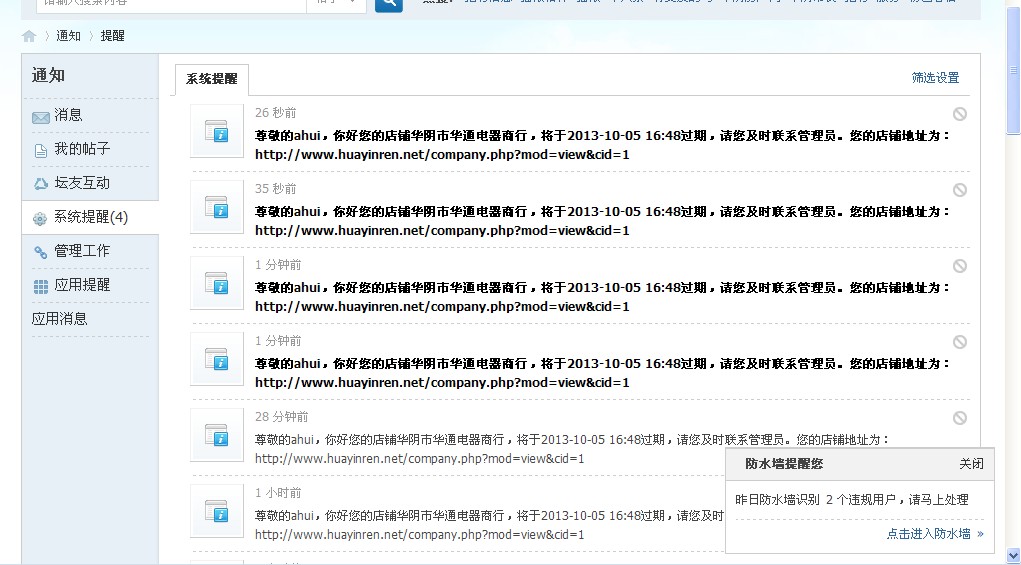Click notice icon of 26 秒前 reminder
The height and width of the screenshot is (565, 1021).
point(217,131)
